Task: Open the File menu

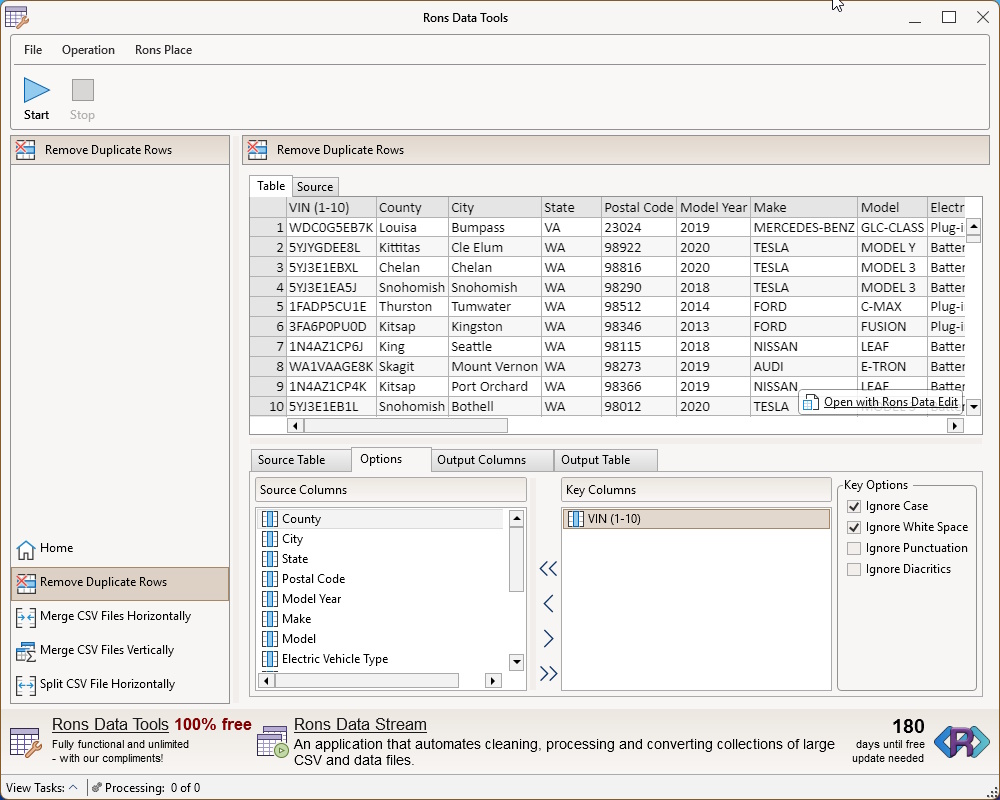Action: (x=33, y=50)
